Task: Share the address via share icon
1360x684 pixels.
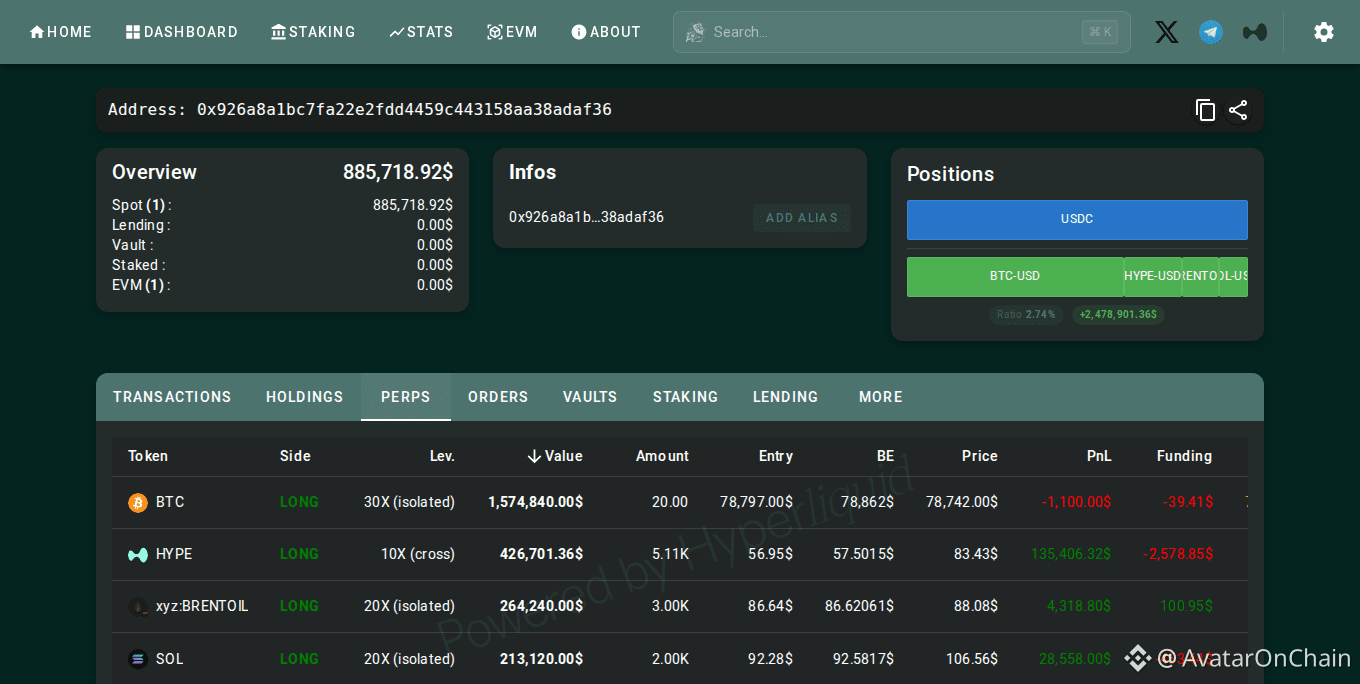Action: pos(1238,110)
